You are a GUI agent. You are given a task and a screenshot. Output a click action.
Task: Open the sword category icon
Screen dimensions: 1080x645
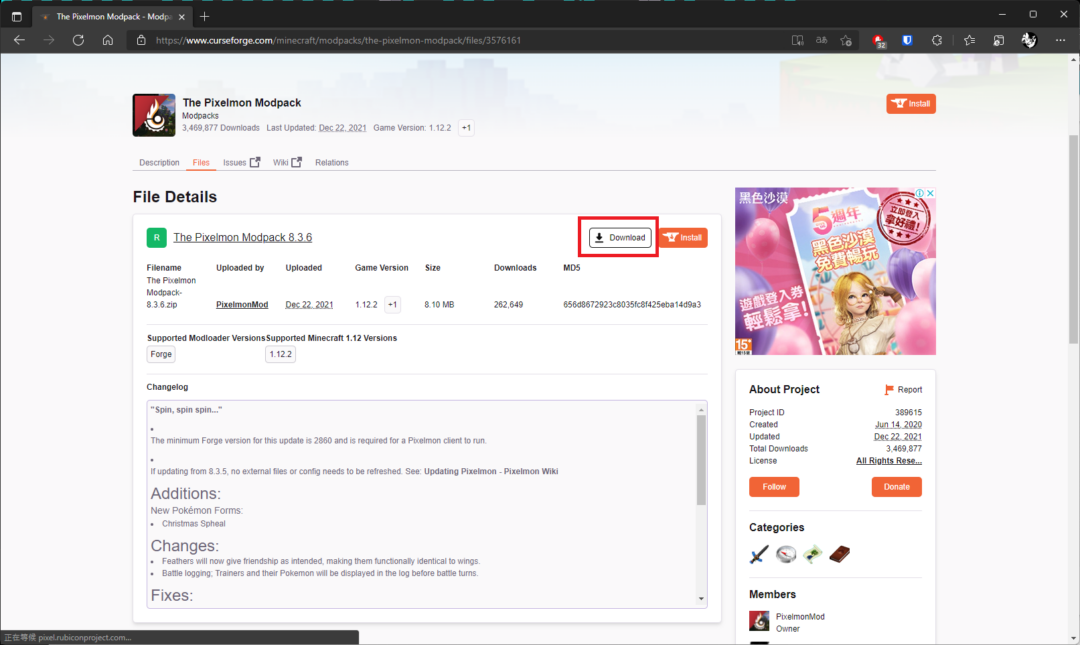pos(759,554)
